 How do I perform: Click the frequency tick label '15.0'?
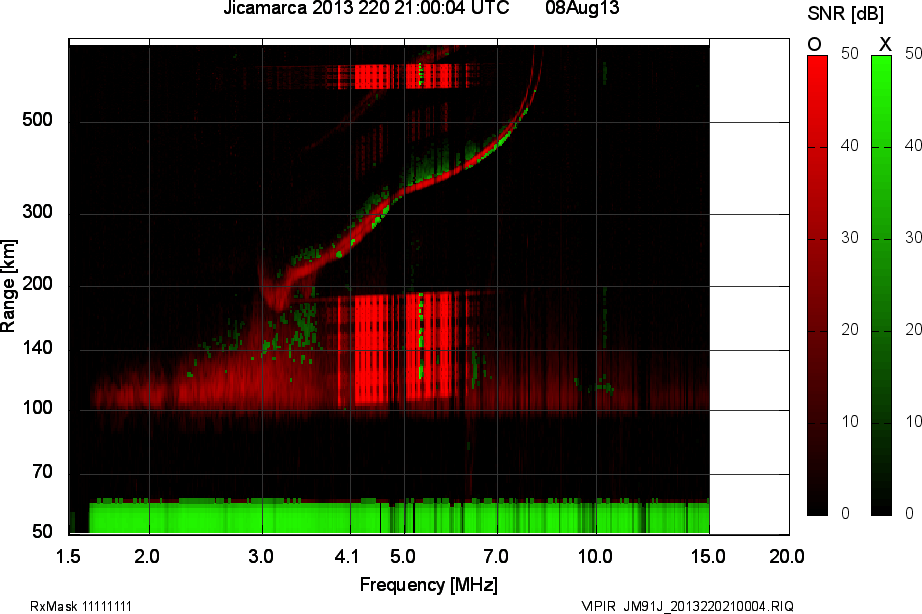click(708, 556)
